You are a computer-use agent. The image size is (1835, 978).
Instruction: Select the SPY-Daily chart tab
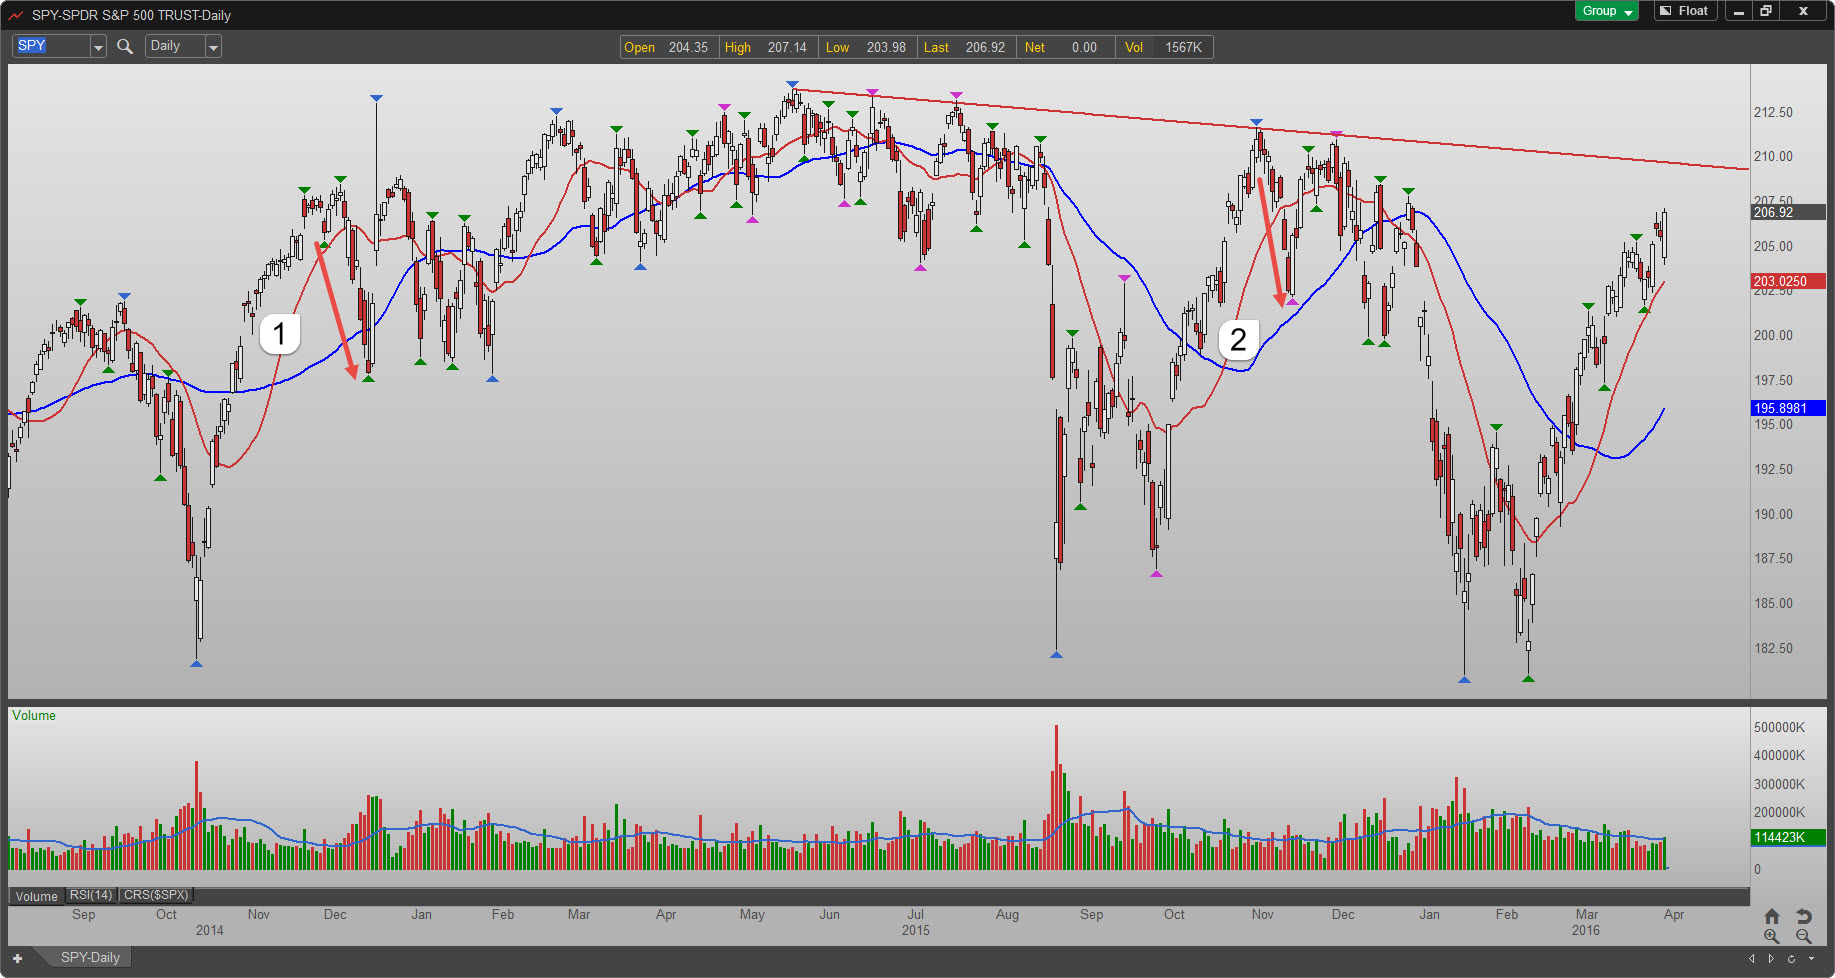tap(90, 957)
